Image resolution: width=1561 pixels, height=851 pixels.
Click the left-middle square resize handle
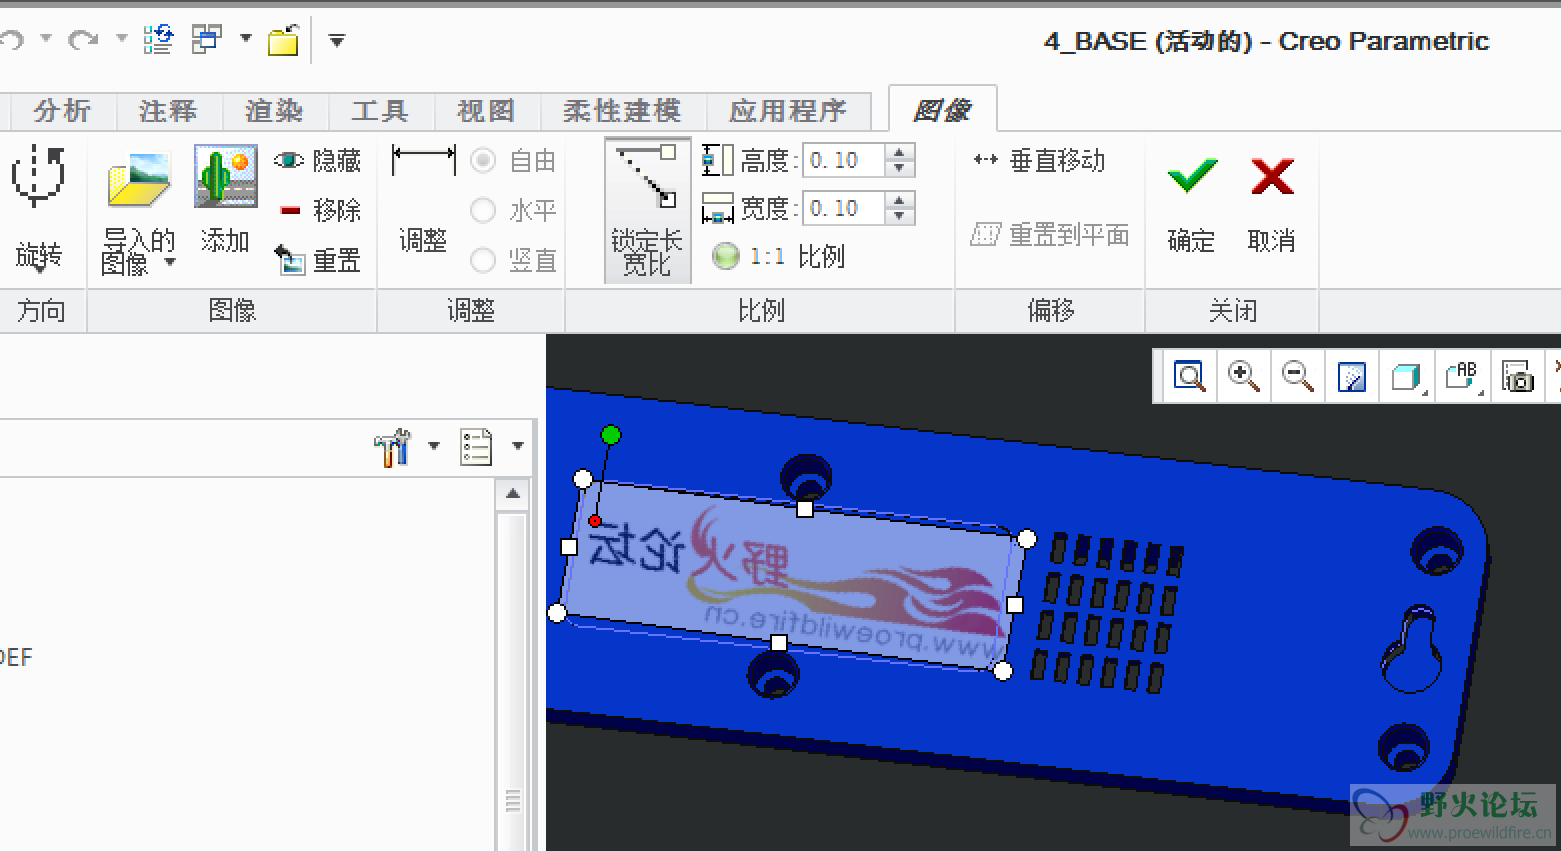(569, 547)
